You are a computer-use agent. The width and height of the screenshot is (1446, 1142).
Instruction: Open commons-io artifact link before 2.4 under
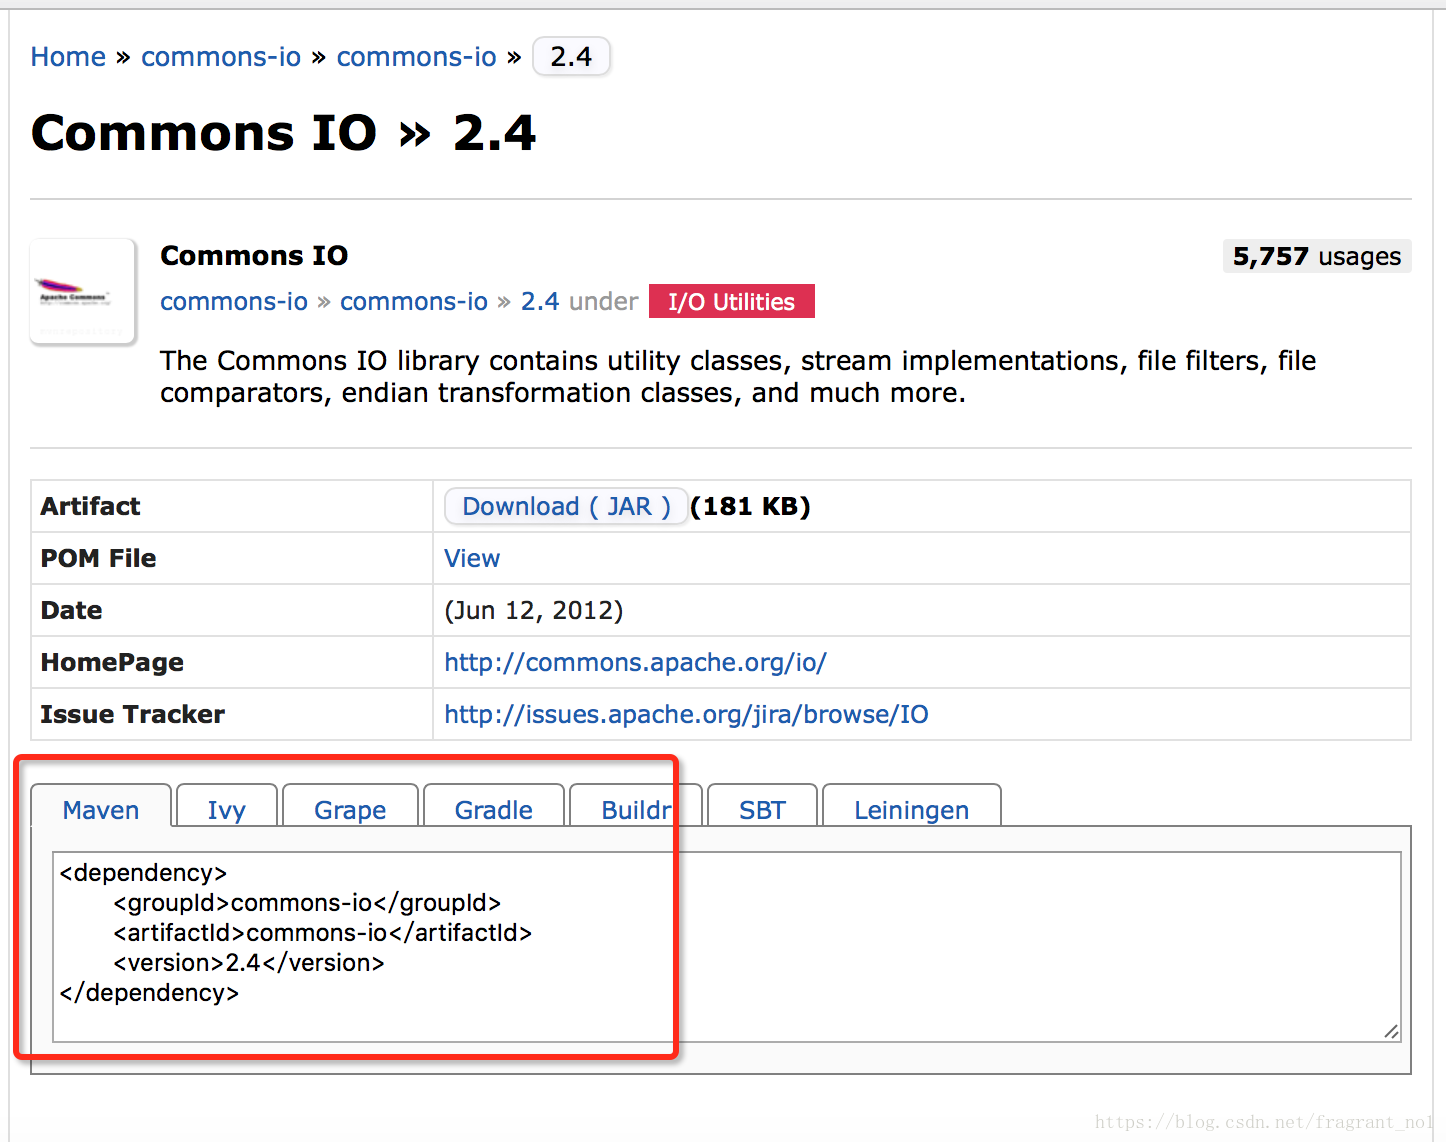[414, 301]
